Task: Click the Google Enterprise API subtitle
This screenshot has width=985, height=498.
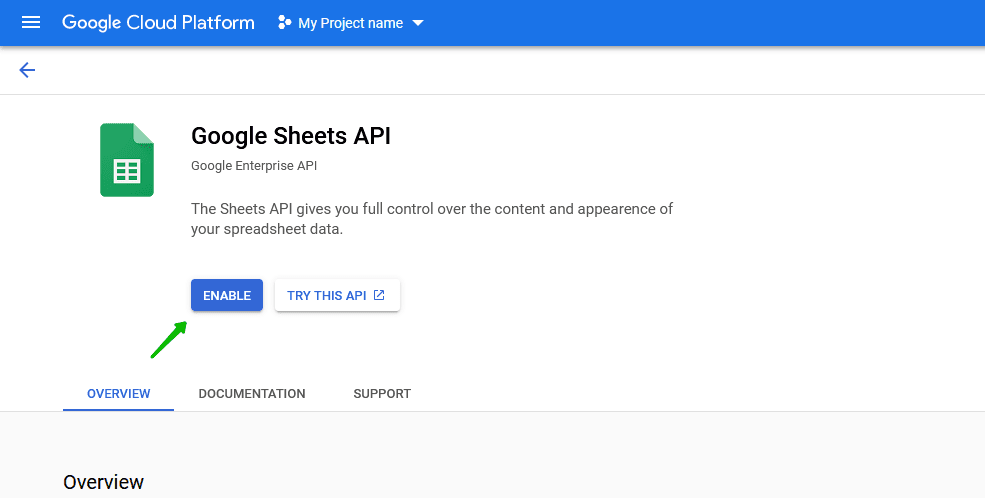Action: tap(254, 165)
